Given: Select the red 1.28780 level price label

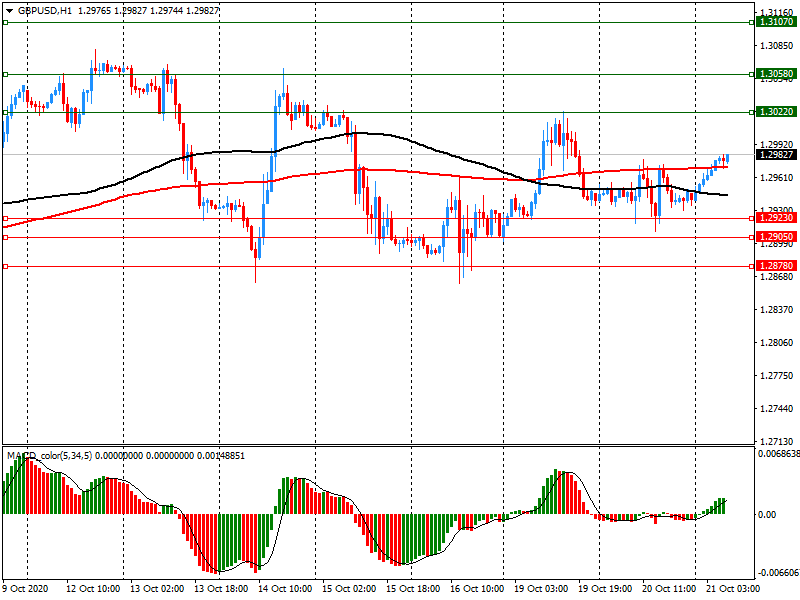Looking at the screenshot, I should tap(776, 266).
